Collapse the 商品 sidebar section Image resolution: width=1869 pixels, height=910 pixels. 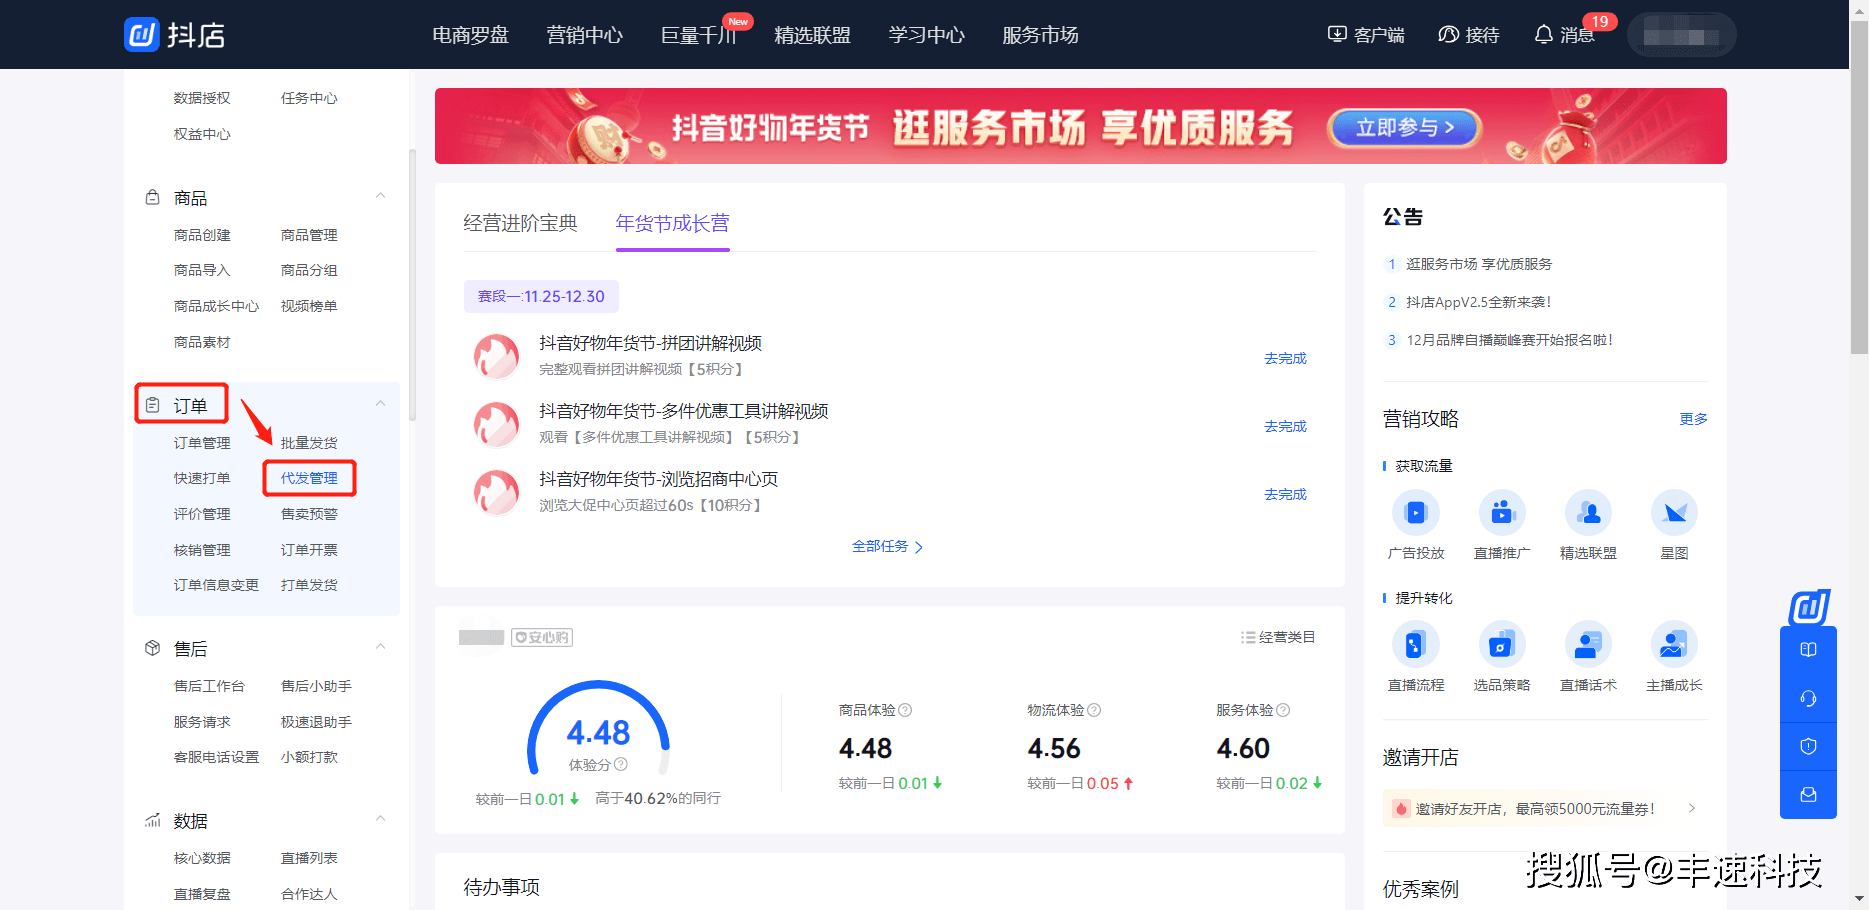pos(380,197)
